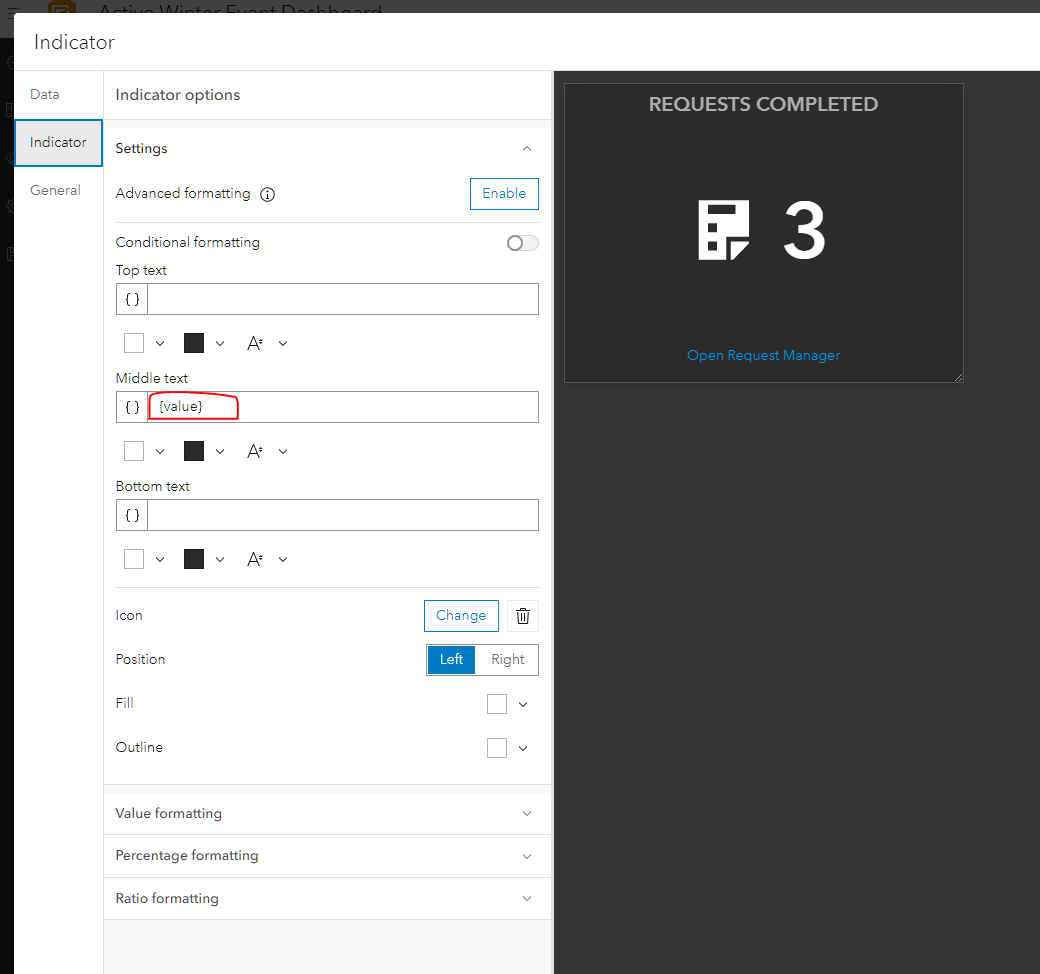
Task: Open Middle text size A icon
Action: (x=255, y=451)
